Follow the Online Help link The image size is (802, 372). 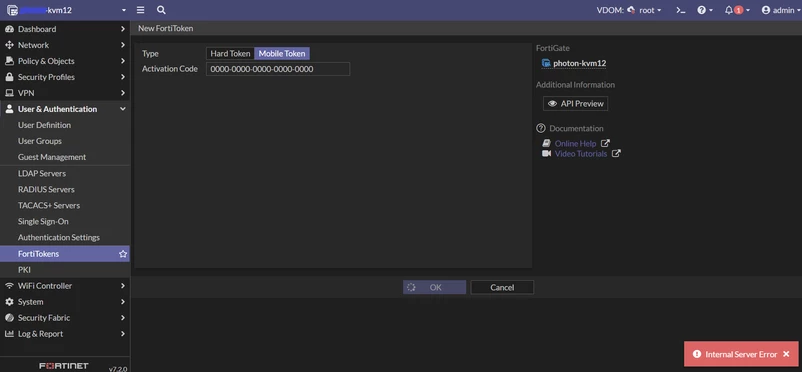click(575, 143)
